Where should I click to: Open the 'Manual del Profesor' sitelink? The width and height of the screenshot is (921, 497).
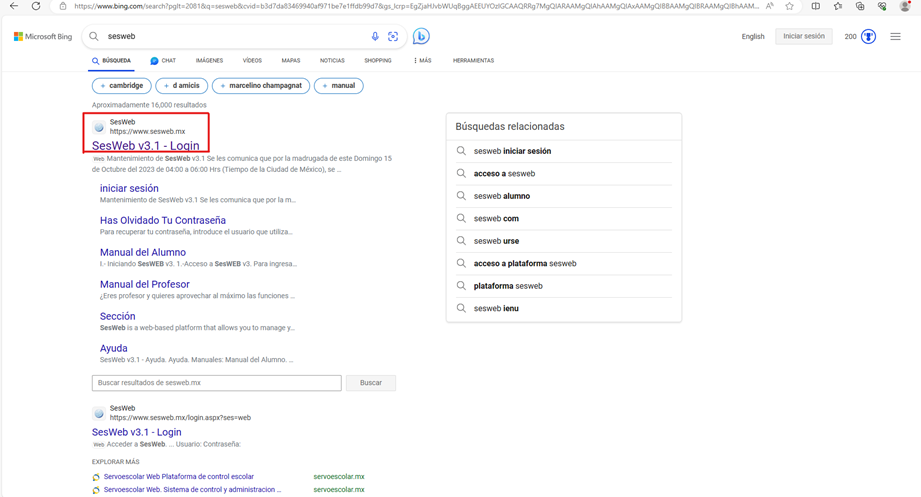(144, 284)
